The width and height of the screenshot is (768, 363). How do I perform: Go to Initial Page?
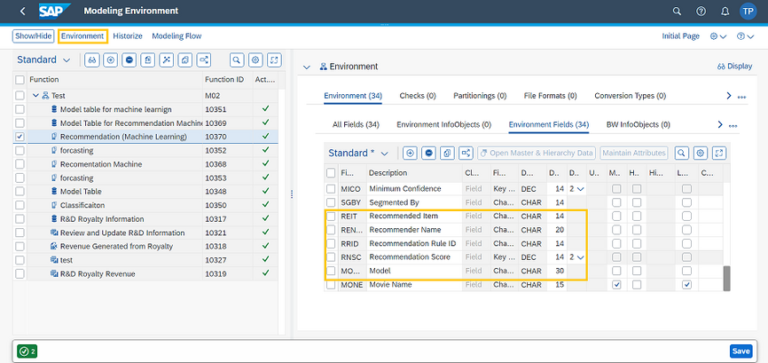680,36
